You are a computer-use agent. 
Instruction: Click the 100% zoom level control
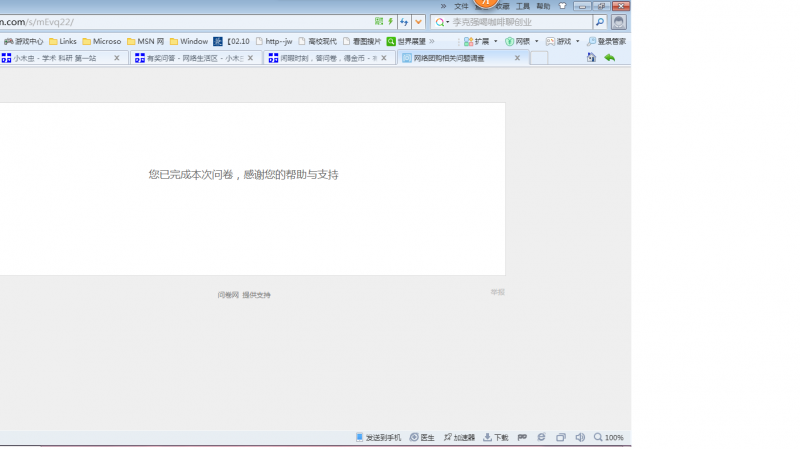(x=609, y=437)
